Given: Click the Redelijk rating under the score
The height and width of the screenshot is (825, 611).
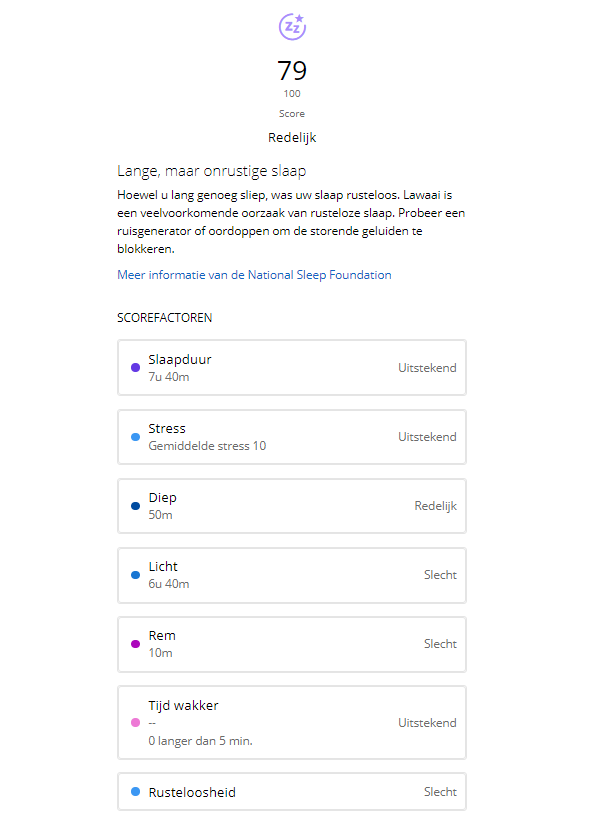Looking at the screenshot, I should tap(292, 137).
